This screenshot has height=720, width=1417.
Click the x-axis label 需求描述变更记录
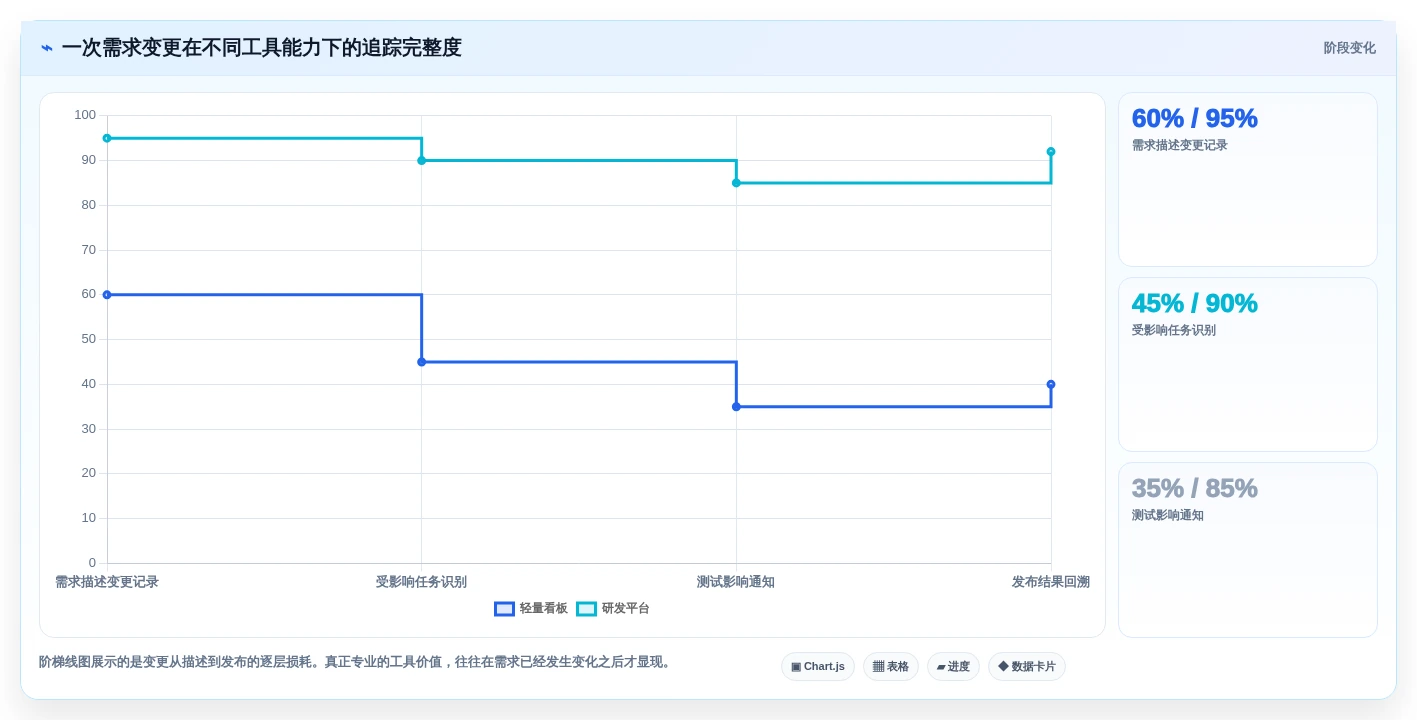pos(107,582)
